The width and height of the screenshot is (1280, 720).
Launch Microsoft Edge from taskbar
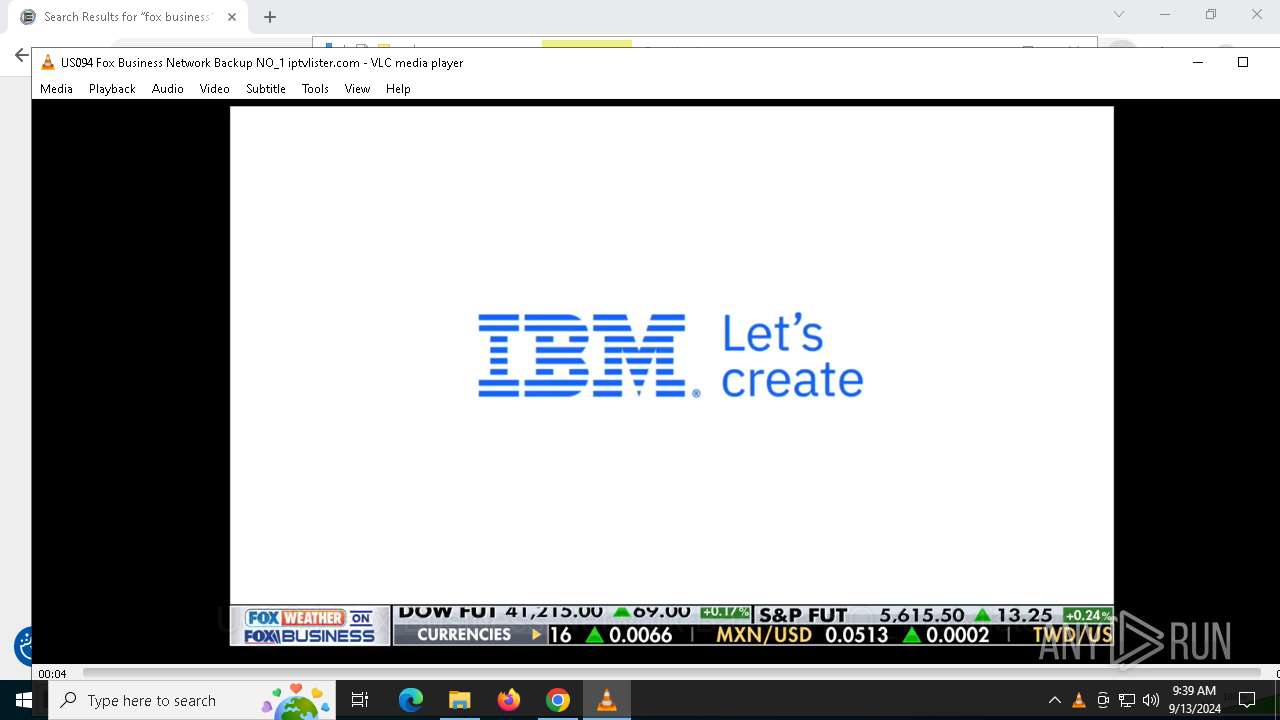point(411,700)
